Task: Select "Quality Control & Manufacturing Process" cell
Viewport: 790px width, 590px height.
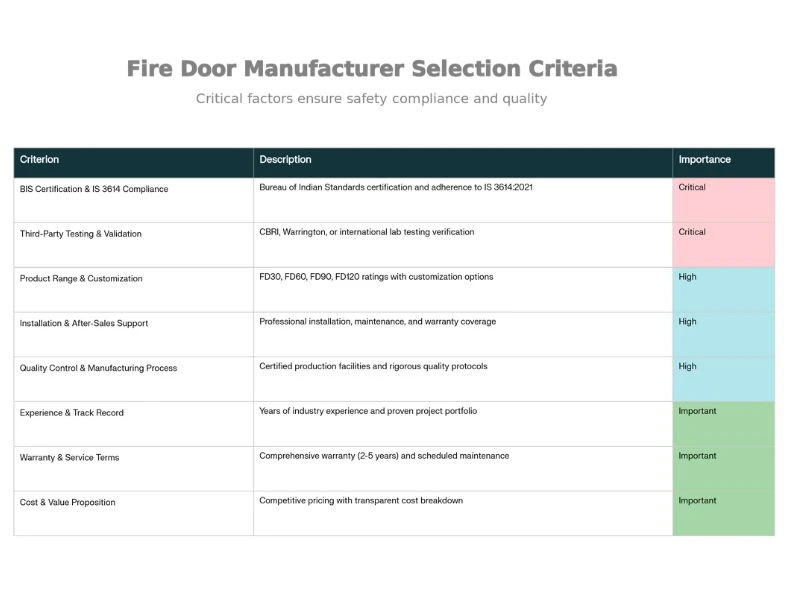Action: click(98, 368)
